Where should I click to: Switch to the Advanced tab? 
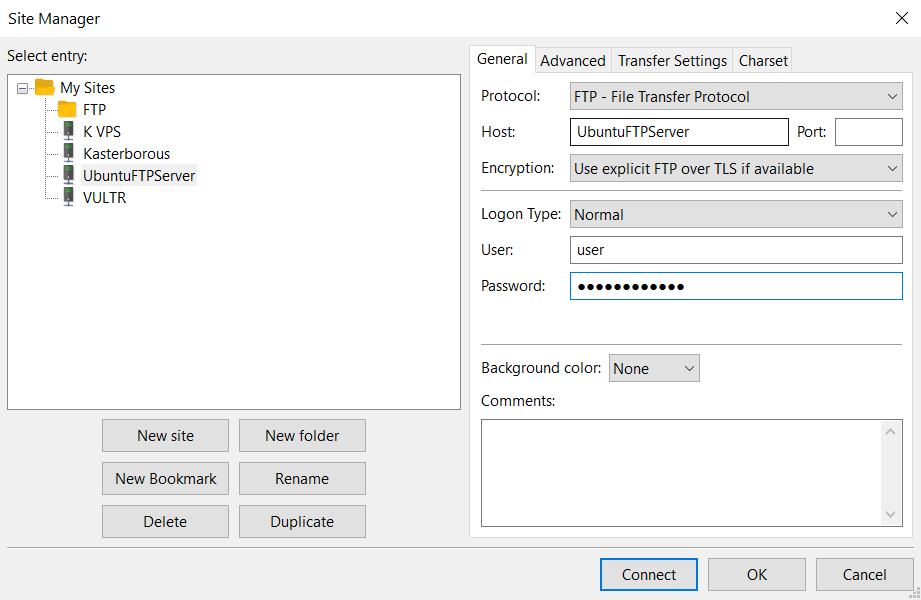click(x=572, y=60)
